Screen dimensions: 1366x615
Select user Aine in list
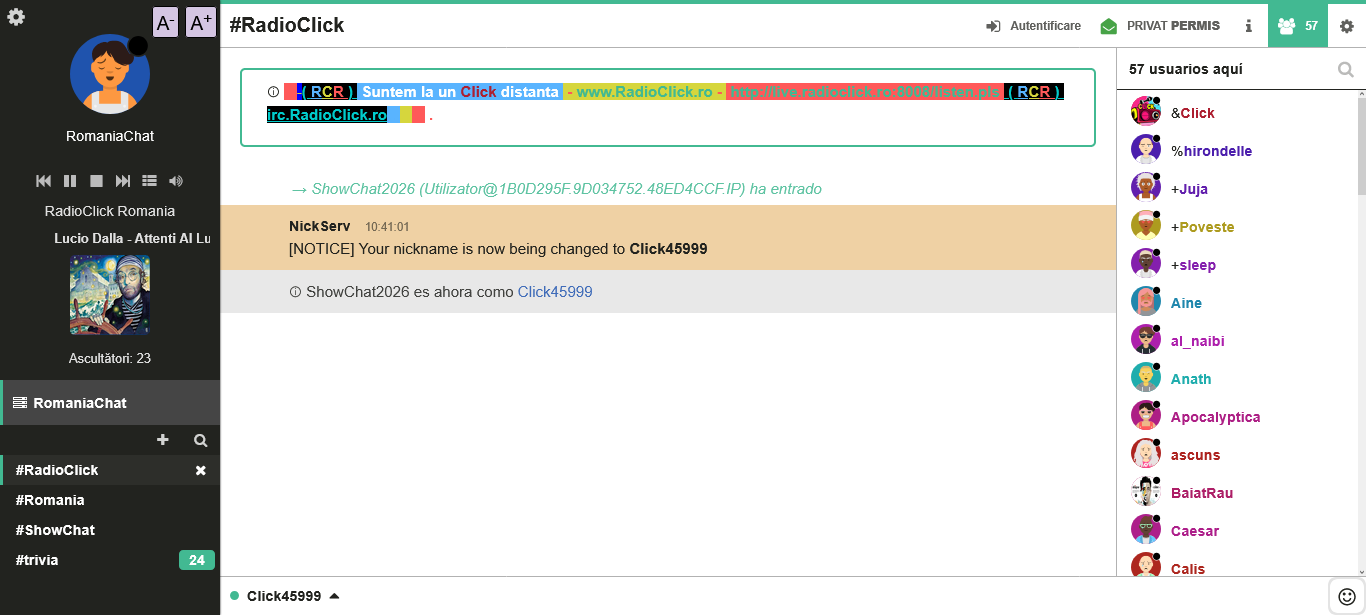pyautogui.click(x=1186, y=303)
